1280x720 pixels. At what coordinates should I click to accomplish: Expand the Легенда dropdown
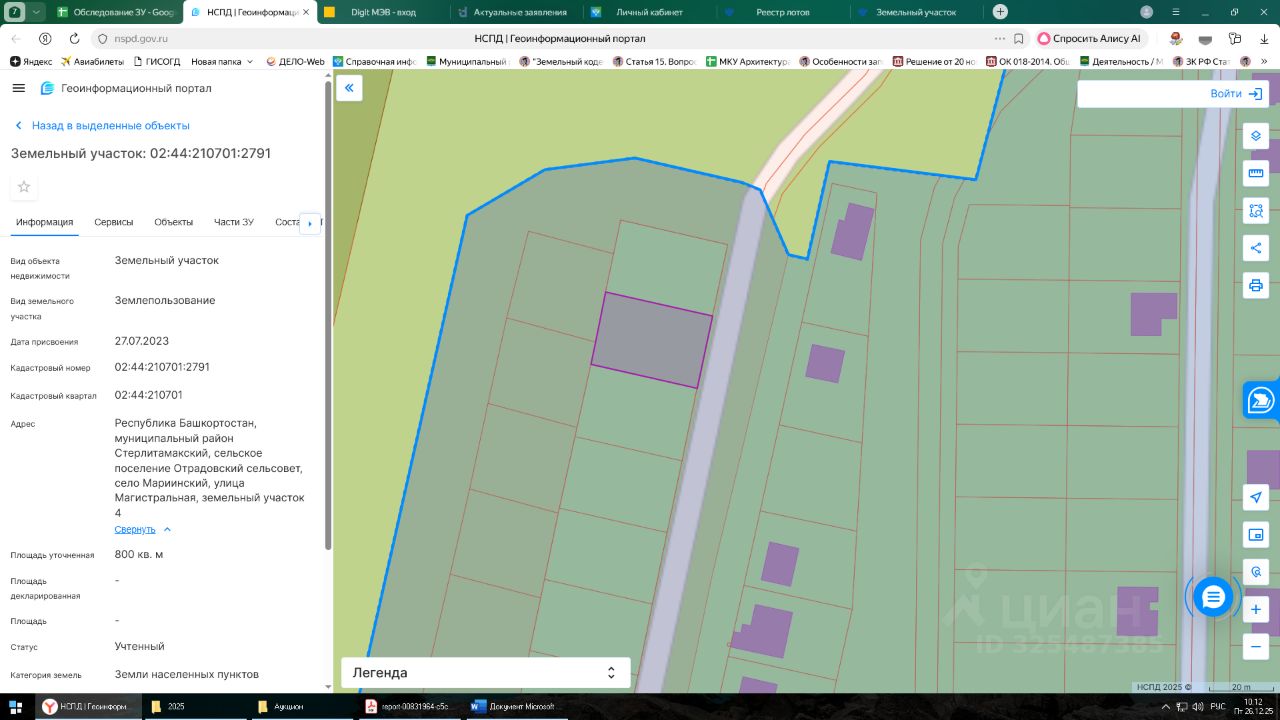tap(486, 673)
